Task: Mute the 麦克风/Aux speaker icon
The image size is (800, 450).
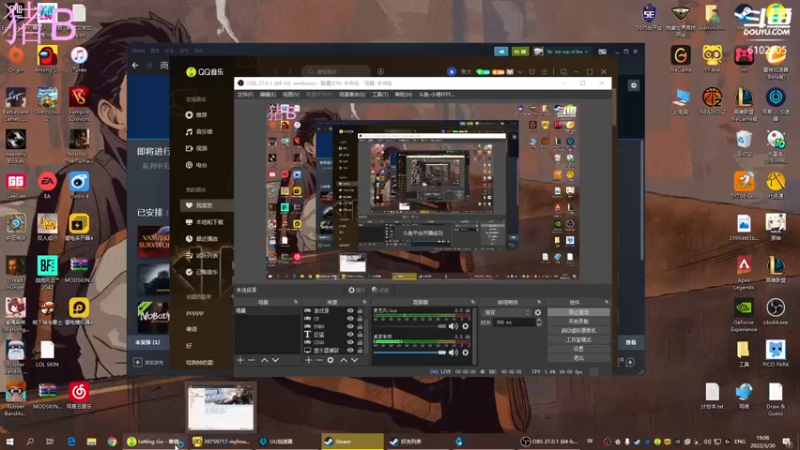Action: click(453, 326)
